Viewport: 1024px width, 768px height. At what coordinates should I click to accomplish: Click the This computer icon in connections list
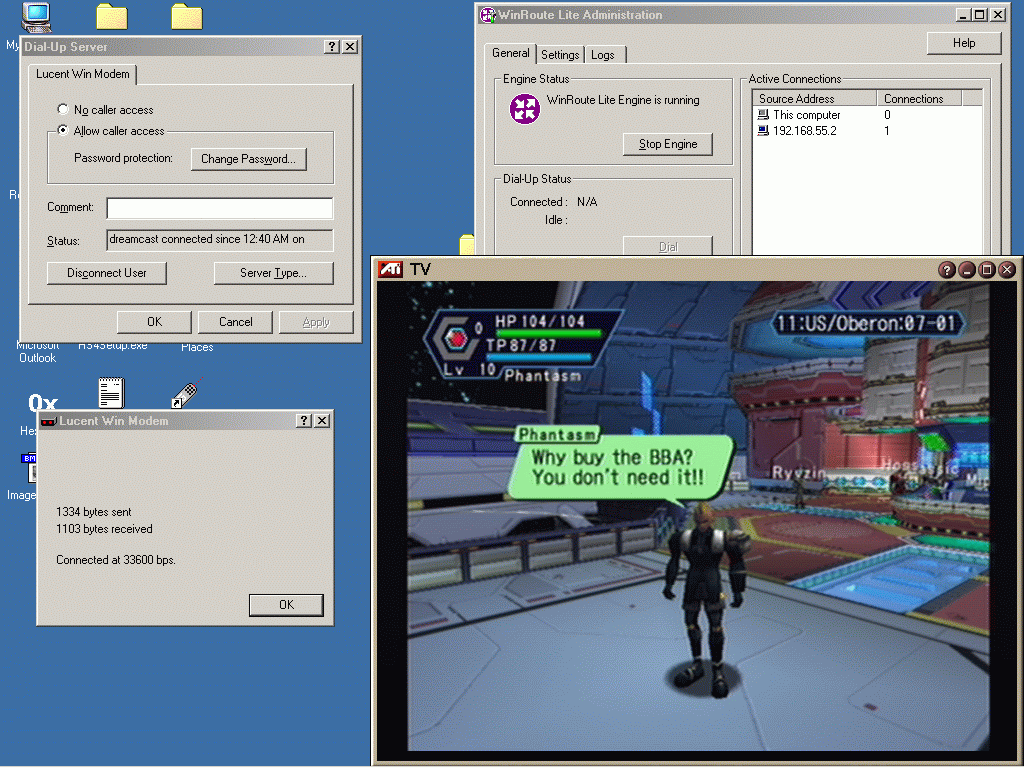763,114
